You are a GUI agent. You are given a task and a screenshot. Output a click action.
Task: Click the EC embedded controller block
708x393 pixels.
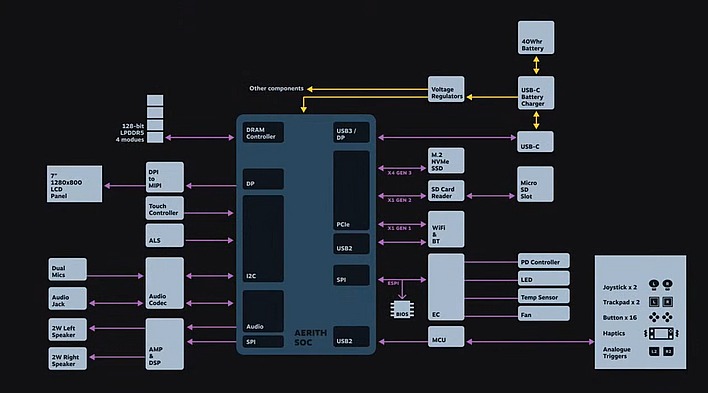(x=446, y=287)
